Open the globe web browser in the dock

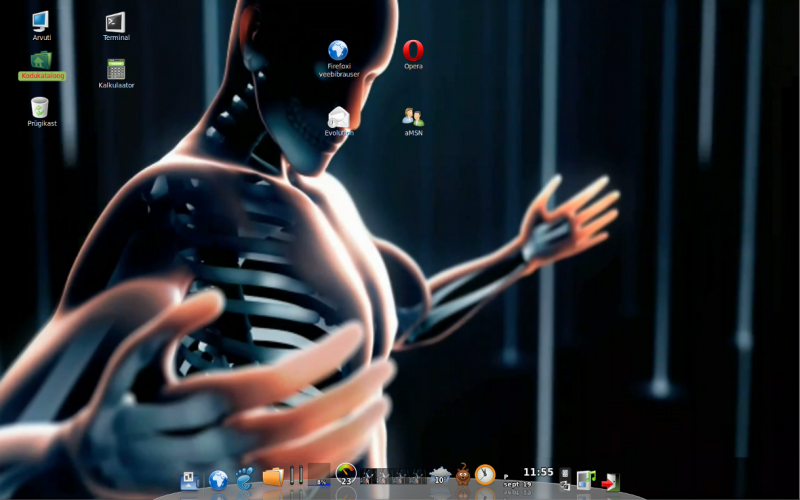coord(218,480)
